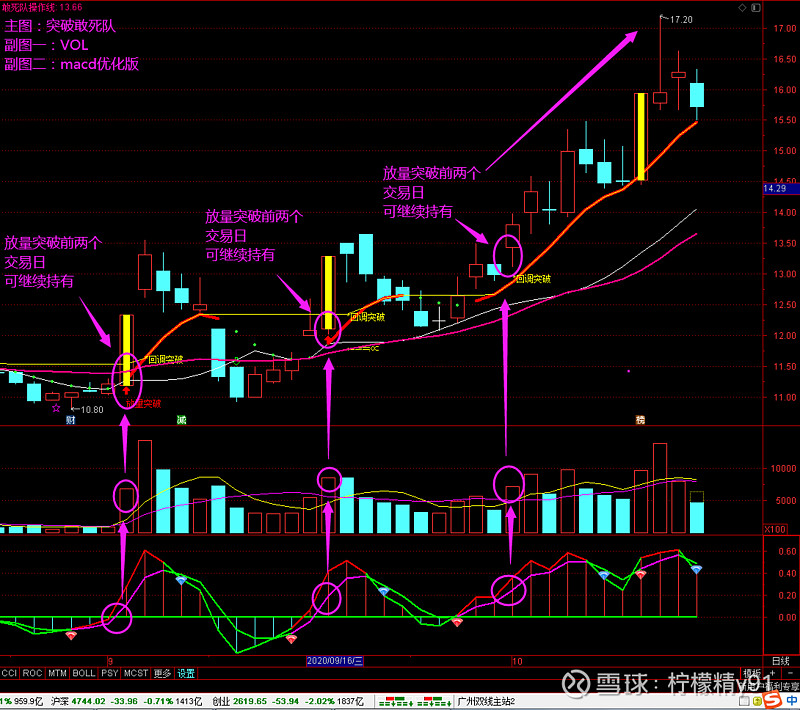The height and width of the screenshot is (710, 800).
Task: Click the second green-red signal icon in status bar
Action: pos(434,701)
